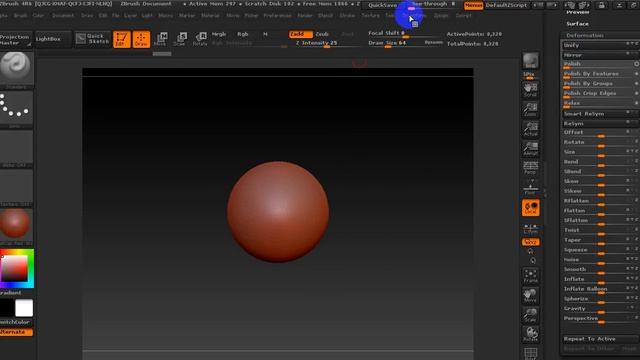
Task: Open the red material sphere thumbnail
Action: (x=16, y=224)
